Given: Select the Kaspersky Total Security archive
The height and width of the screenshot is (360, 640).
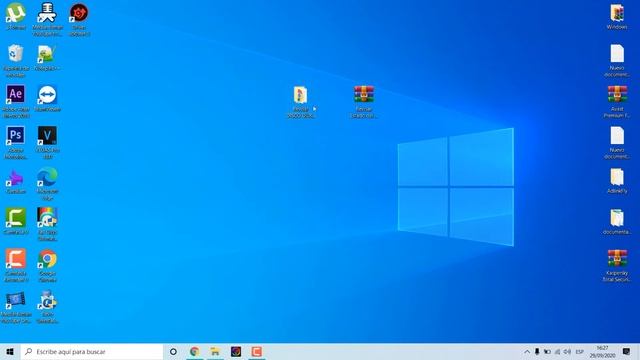Looking at the screenshot, I should pos(617,265).
